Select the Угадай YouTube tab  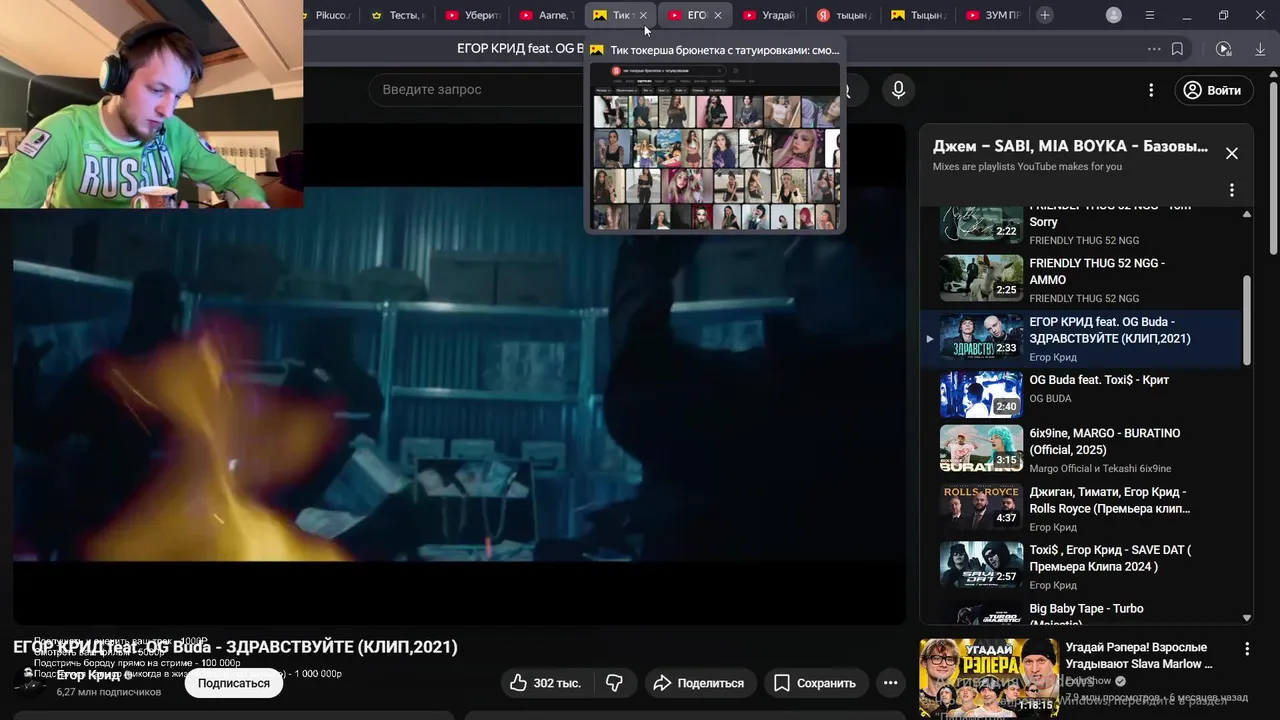pos(769,15)
